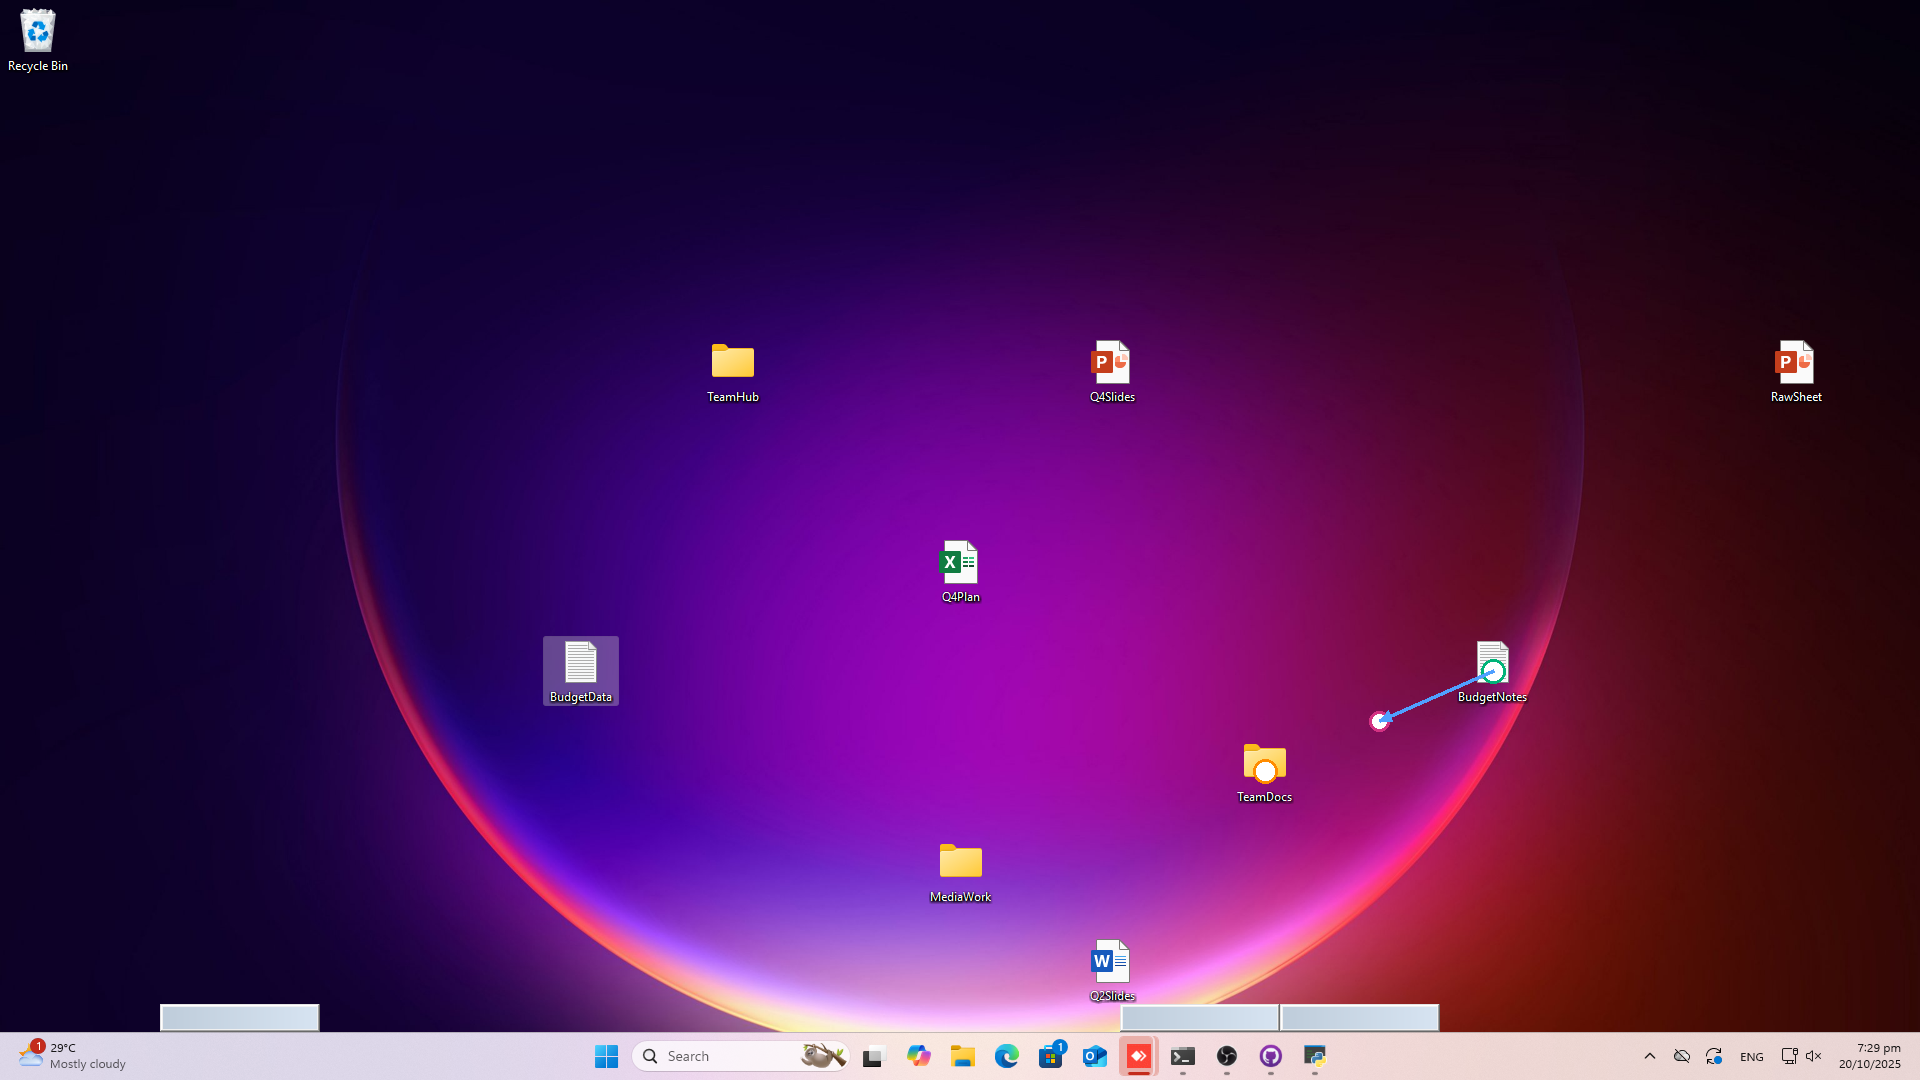
Task: Open GitHub Desktop from the taskbar
Action: point(1271,1056)
